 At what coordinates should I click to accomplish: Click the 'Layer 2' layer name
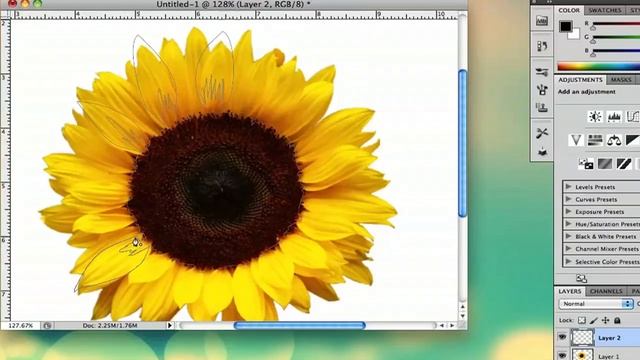(609, 338)
